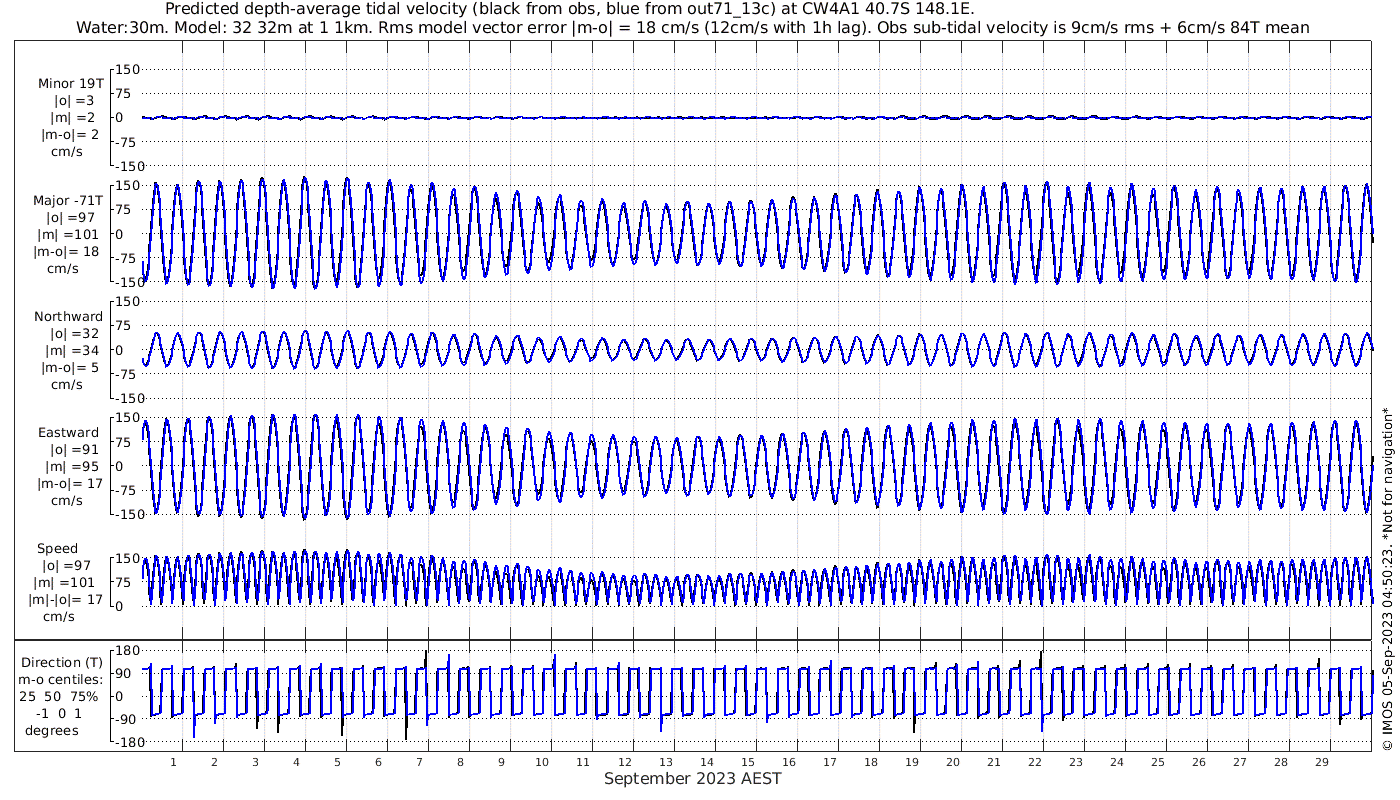The height and width of the screenshot is (800, 1400).
Task: Select the 'Direction (T)' panel label
Action: [62, 663]
